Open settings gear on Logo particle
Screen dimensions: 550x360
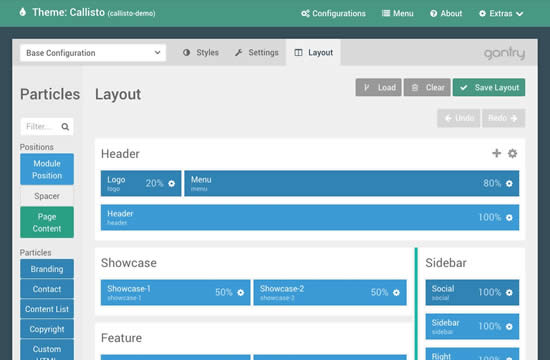point(171,184)
